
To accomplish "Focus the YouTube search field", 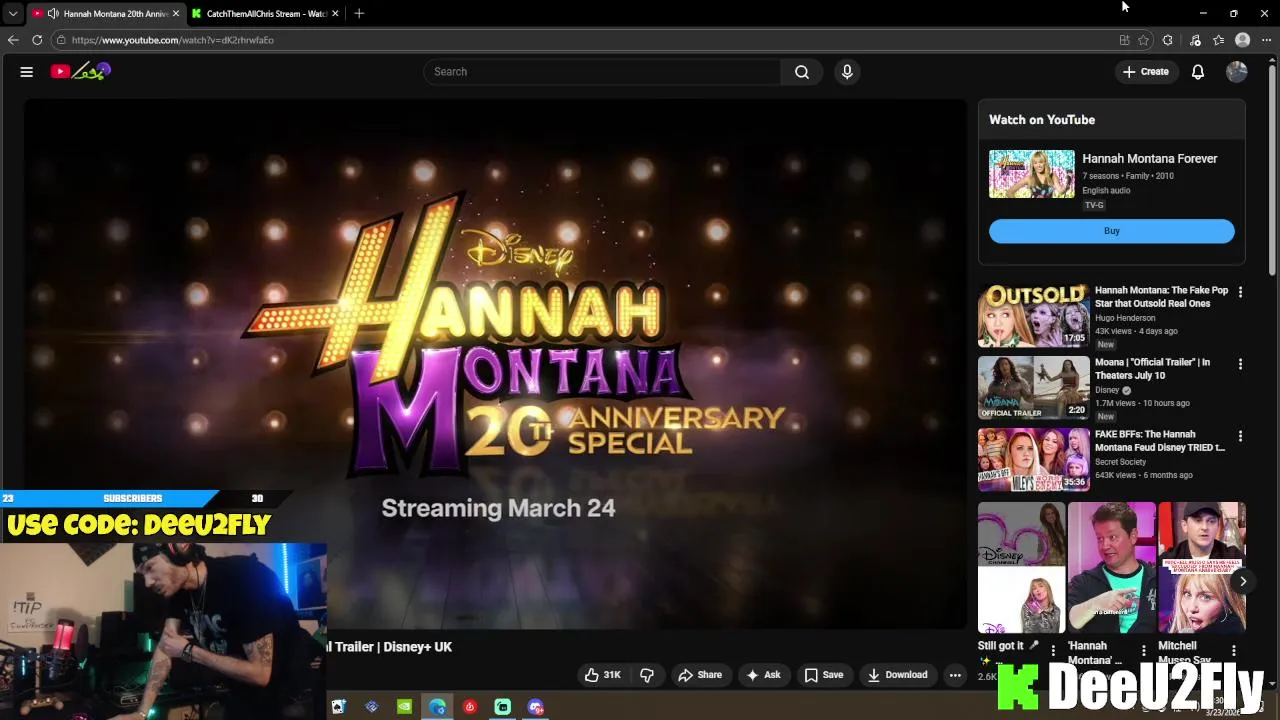I will [603, 72].
